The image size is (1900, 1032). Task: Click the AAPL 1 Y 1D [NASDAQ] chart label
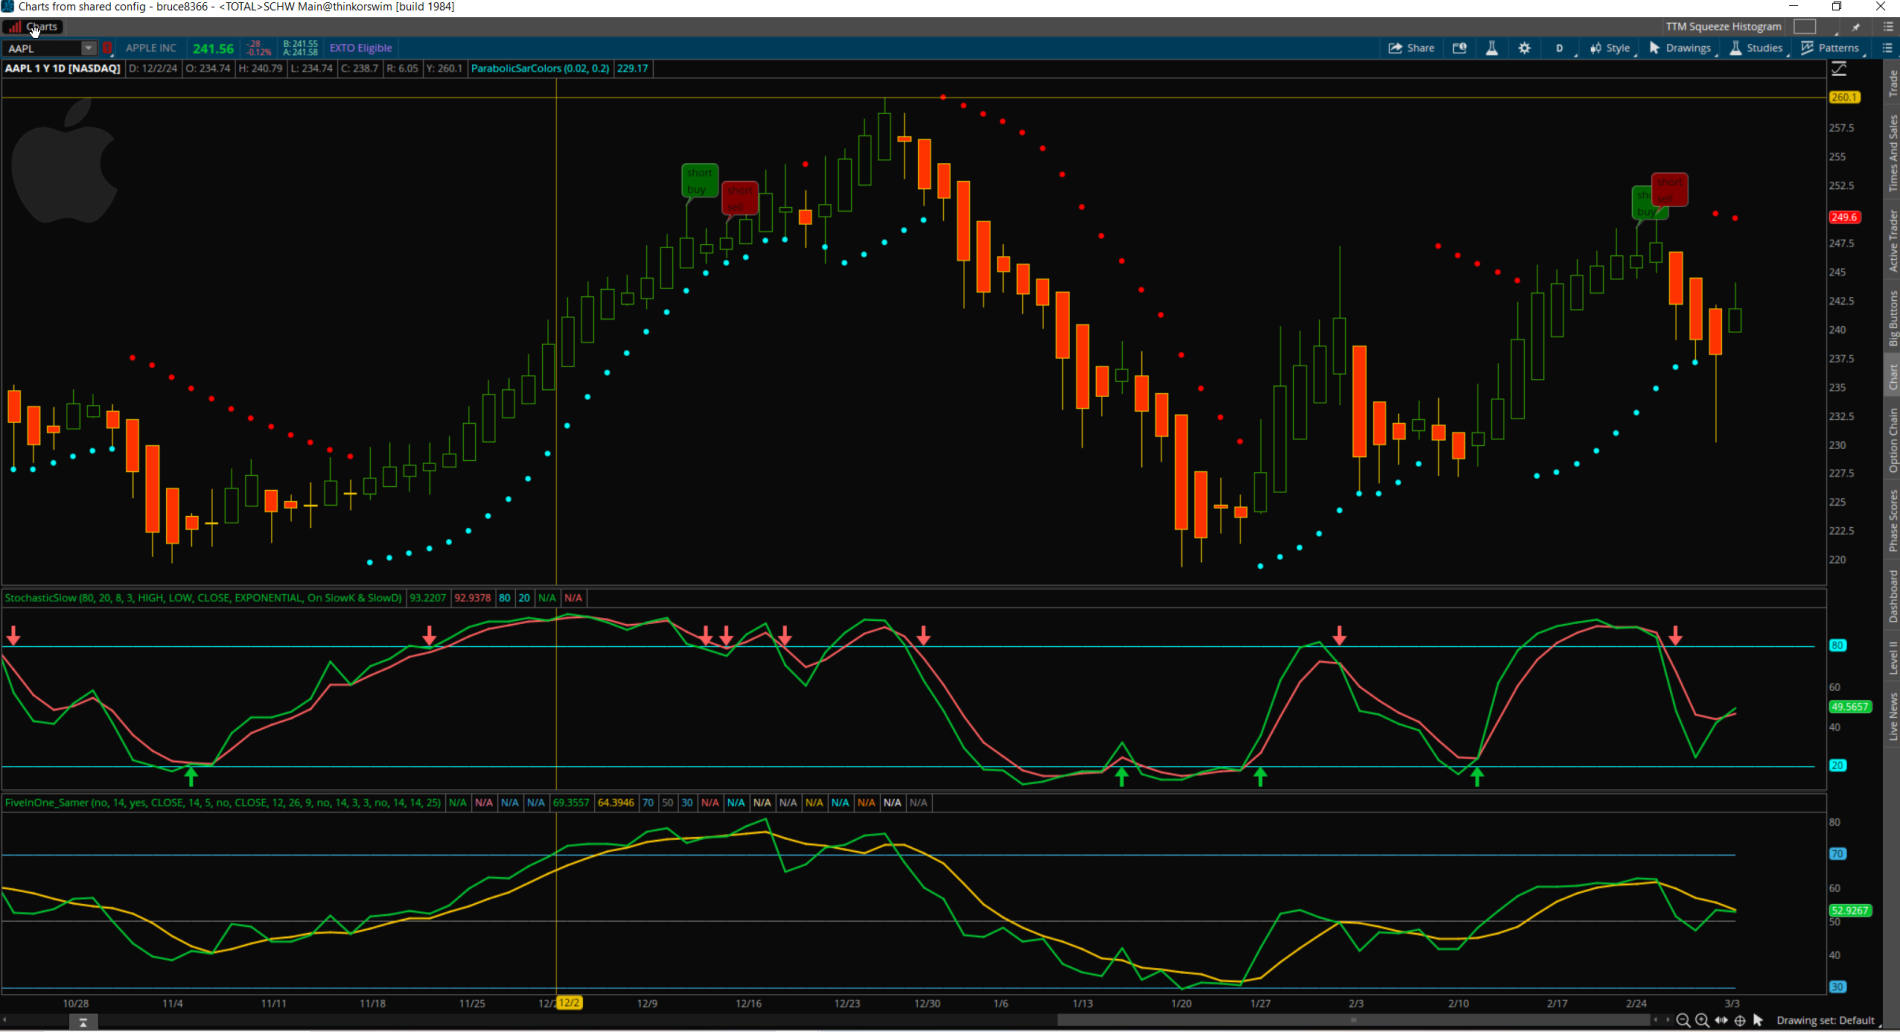point(62,69)
